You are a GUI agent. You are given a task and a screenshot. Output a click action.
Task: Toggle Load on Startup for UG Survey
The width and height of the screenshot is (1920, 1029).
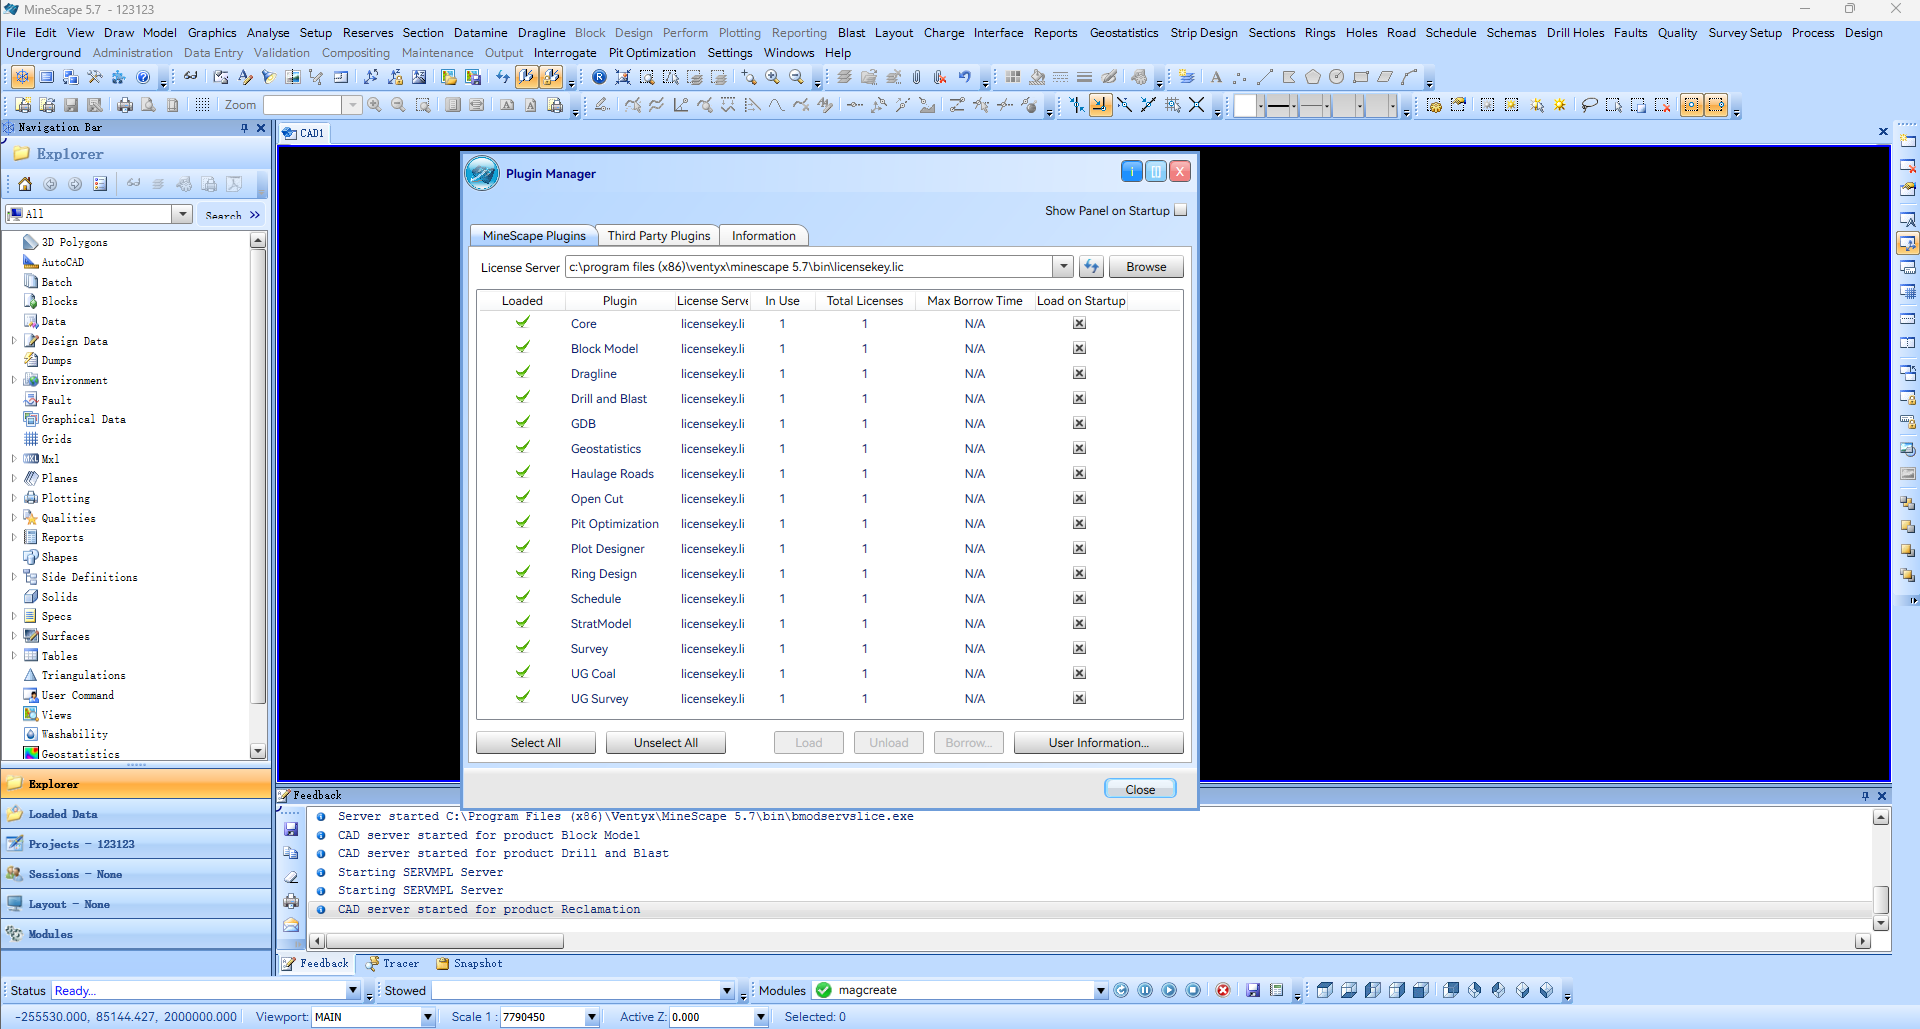[1079, 698]
